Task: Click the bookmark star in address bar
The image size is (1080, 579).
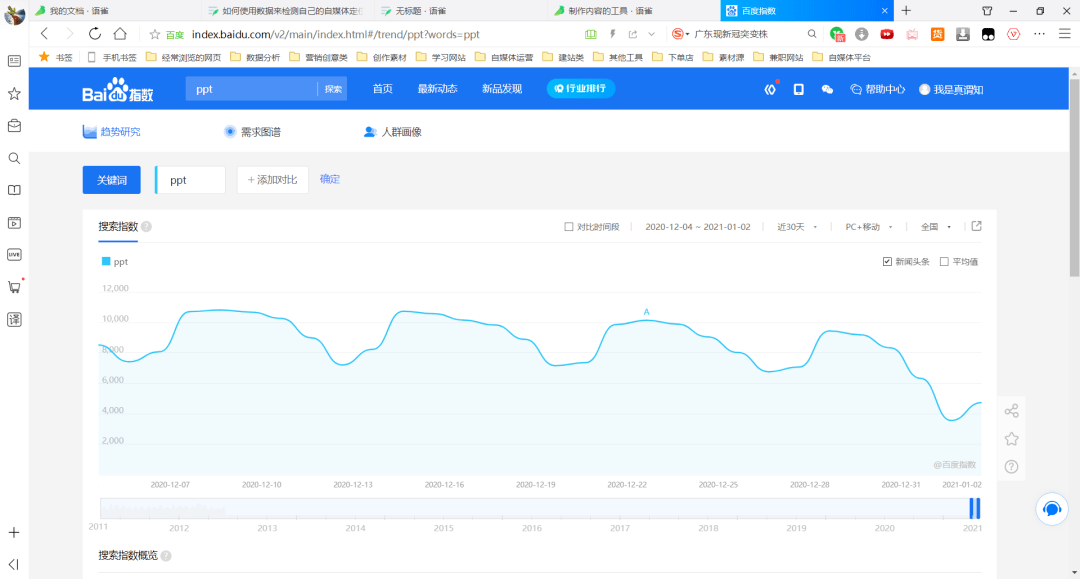Action: pyautogui.click(x=155, y=34)
